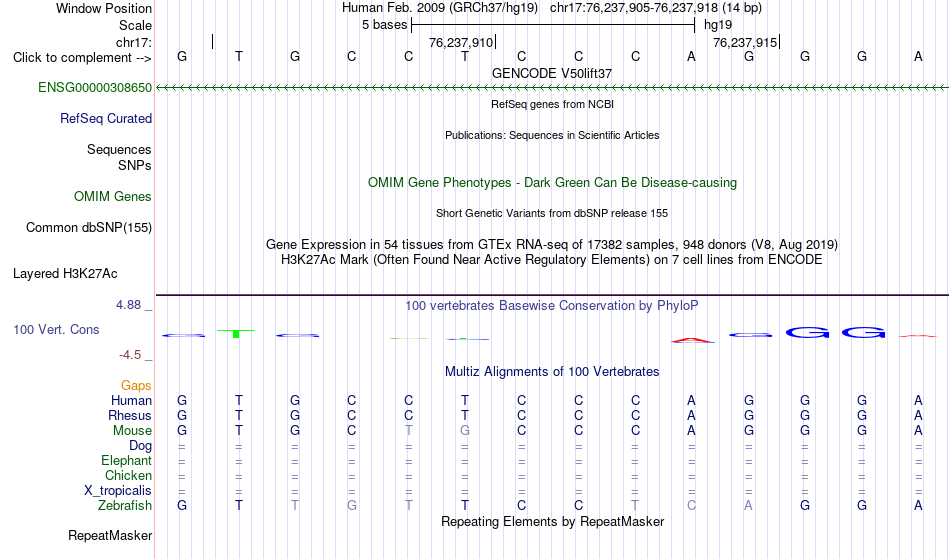Select the Mouse species row label

[x=132, y=431]
